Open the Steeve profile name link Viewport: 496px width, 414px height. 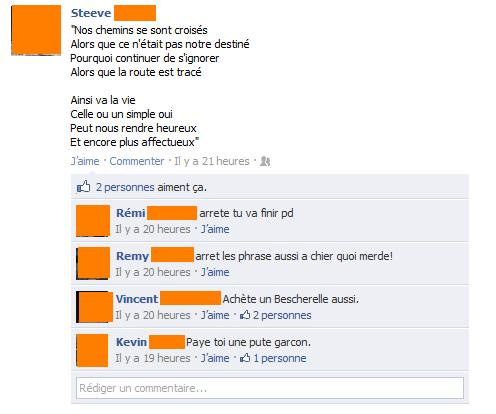pyautogui.click(x=91, y=13)
